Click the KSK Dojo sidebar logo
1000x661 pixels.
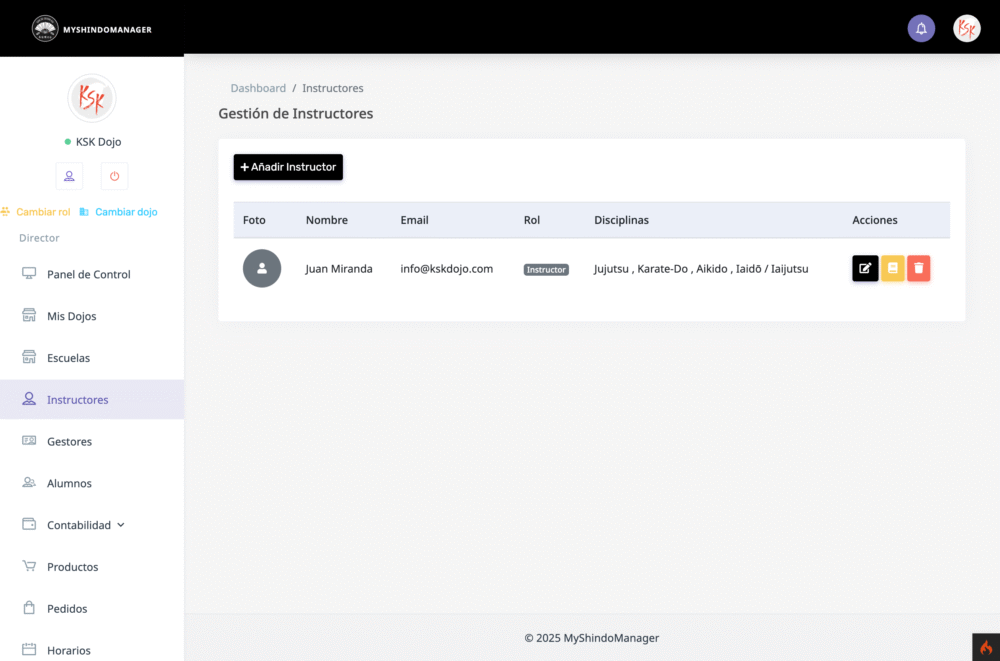pos(92,98)
